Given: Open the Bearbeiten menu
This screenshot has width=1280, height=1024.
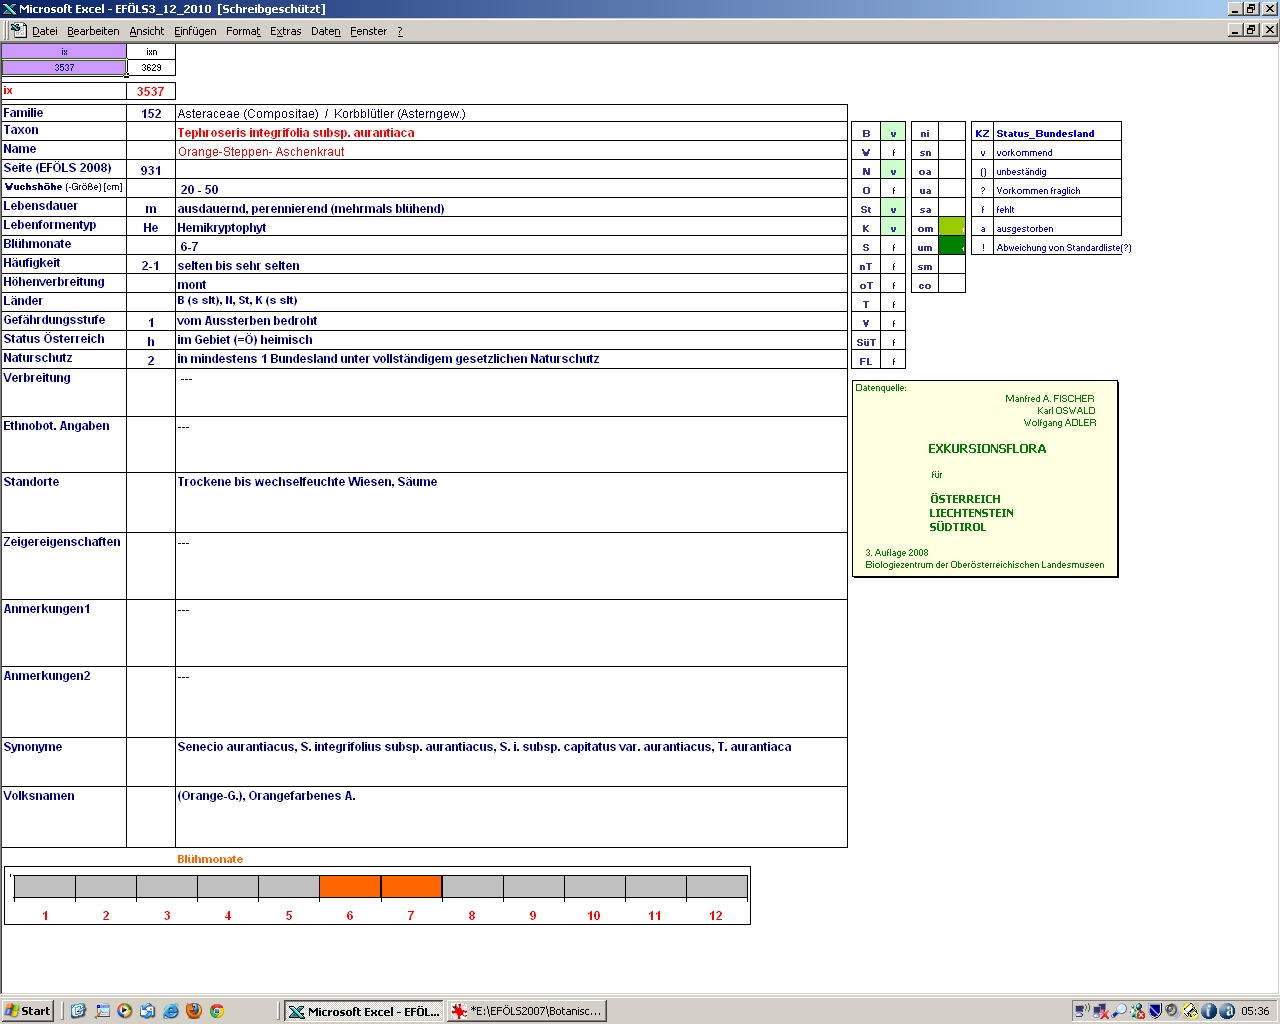Looking at the screenshot, I should pos(93,31).
